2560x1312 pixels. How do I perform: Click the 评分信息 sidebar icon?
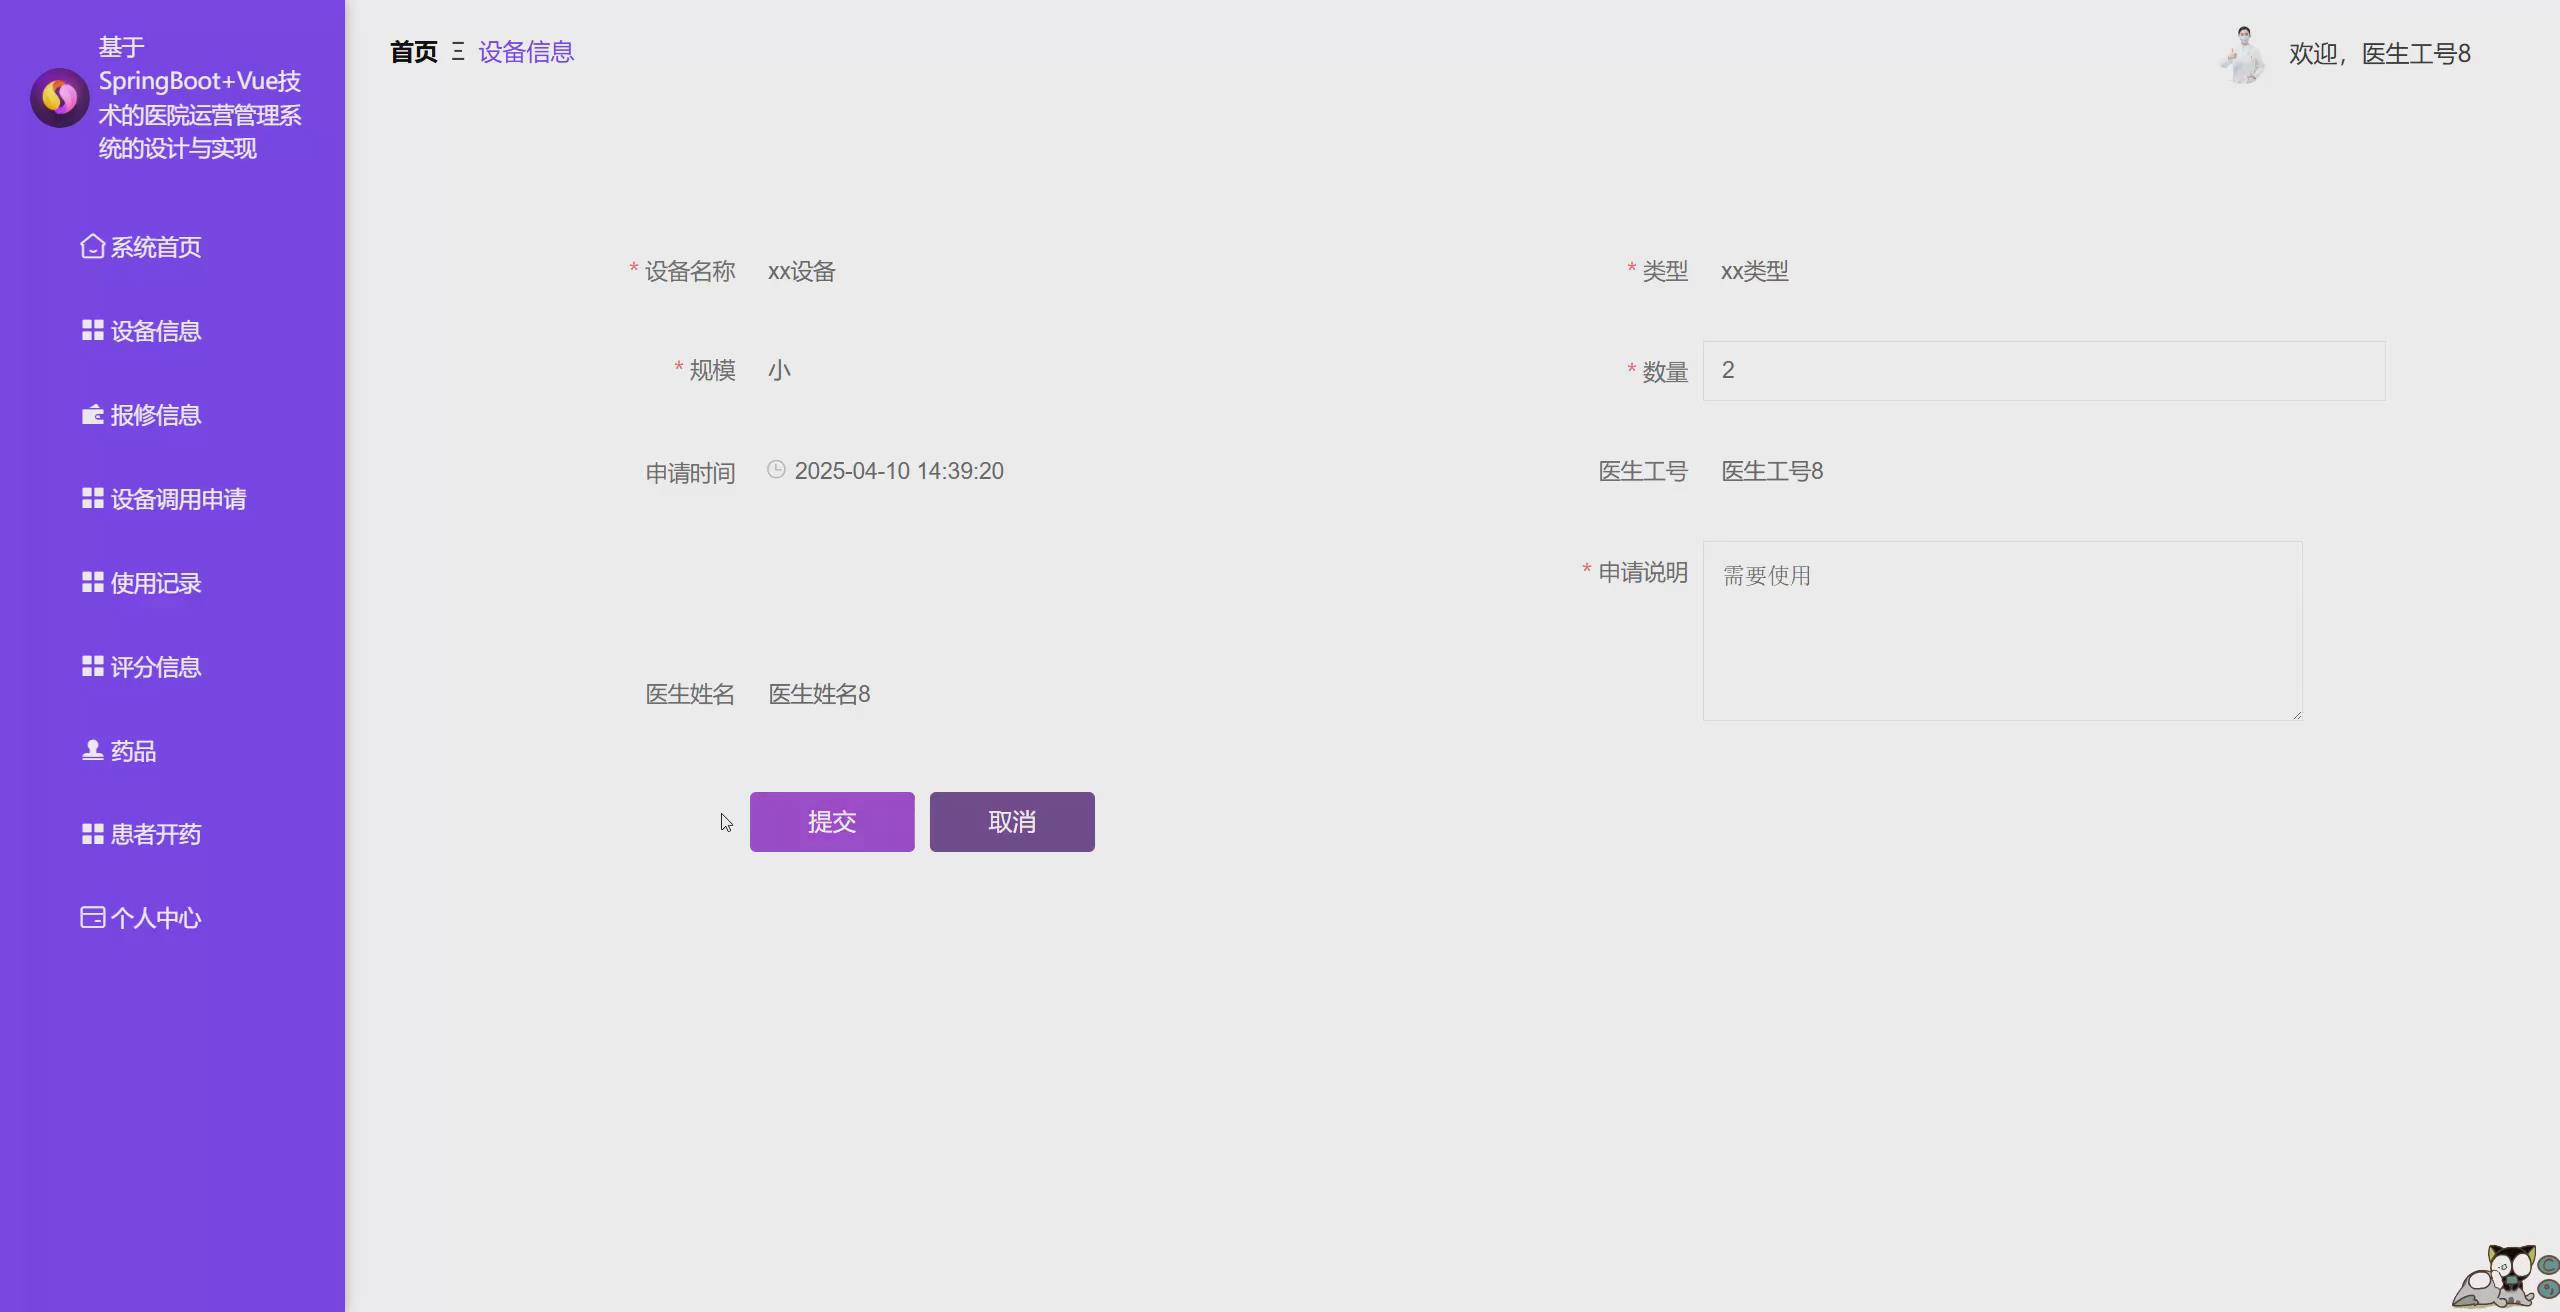(91, 665)
